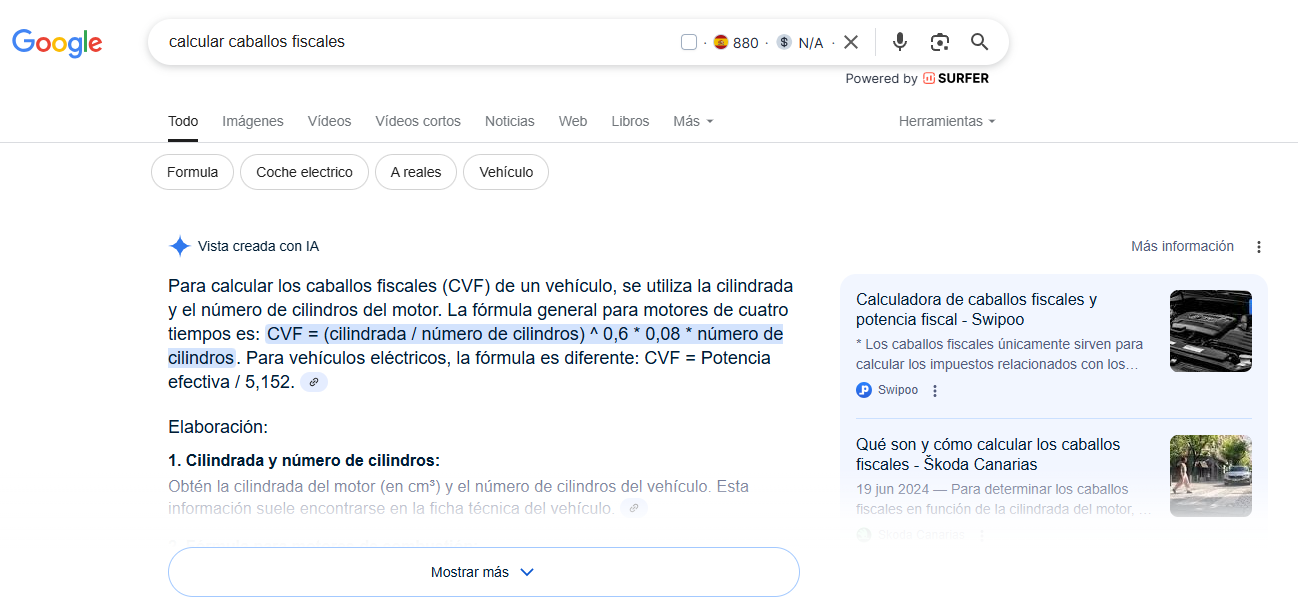Click the Swipoo site favicon
1298x612 pixels.
coord(864,390)
